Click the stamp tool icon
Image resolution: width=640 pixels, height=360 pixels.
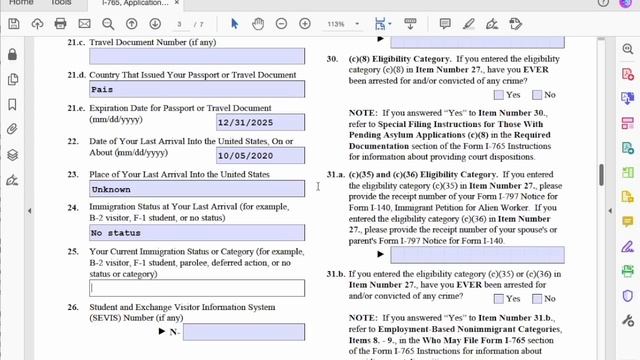pyautogui.click(x=516, y=24)
